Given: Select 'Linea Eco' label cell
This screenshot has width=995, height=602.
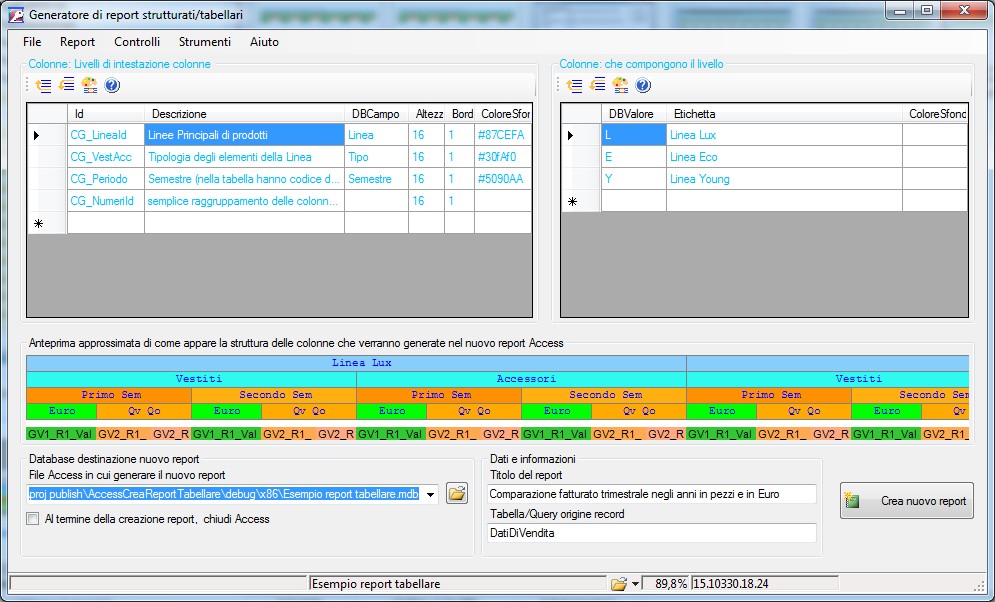Looking at the screenshot, I should pyautogui.click(x=784, y=157).
